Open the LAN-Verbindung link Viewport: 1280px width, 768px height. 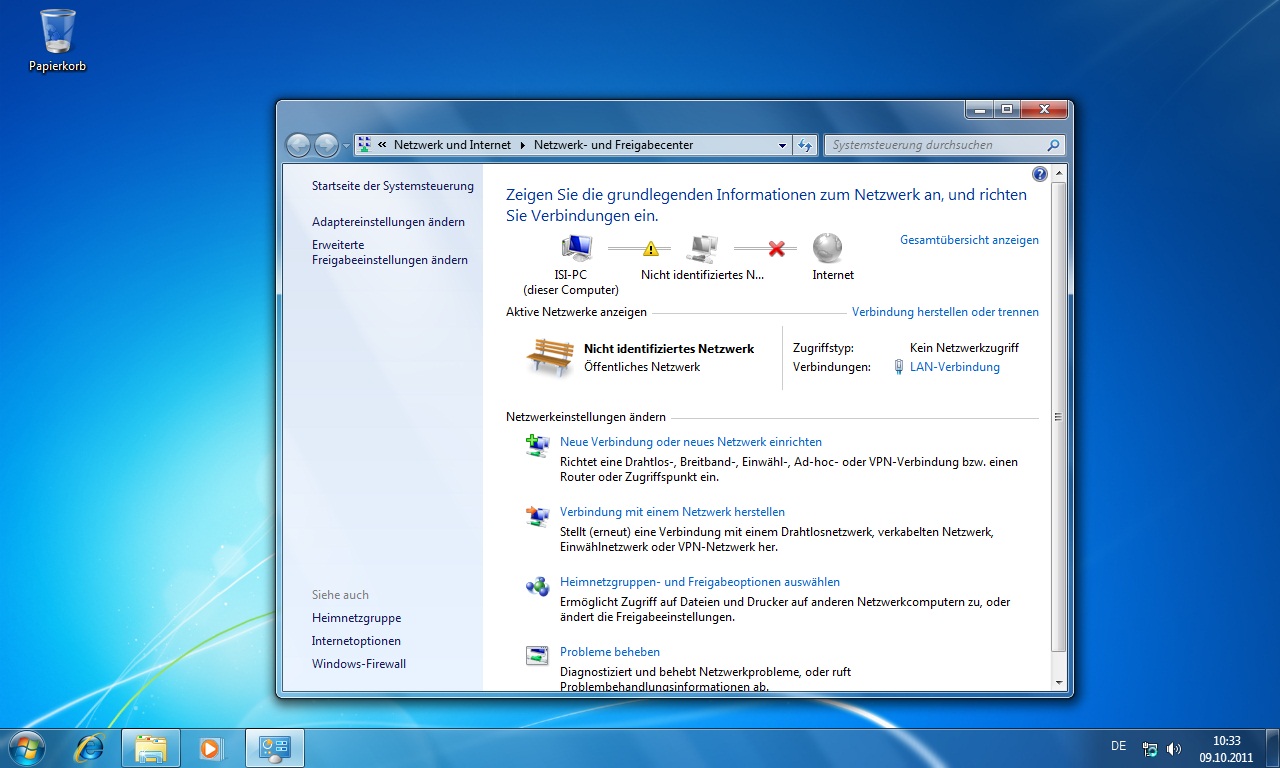click(954, 367)
